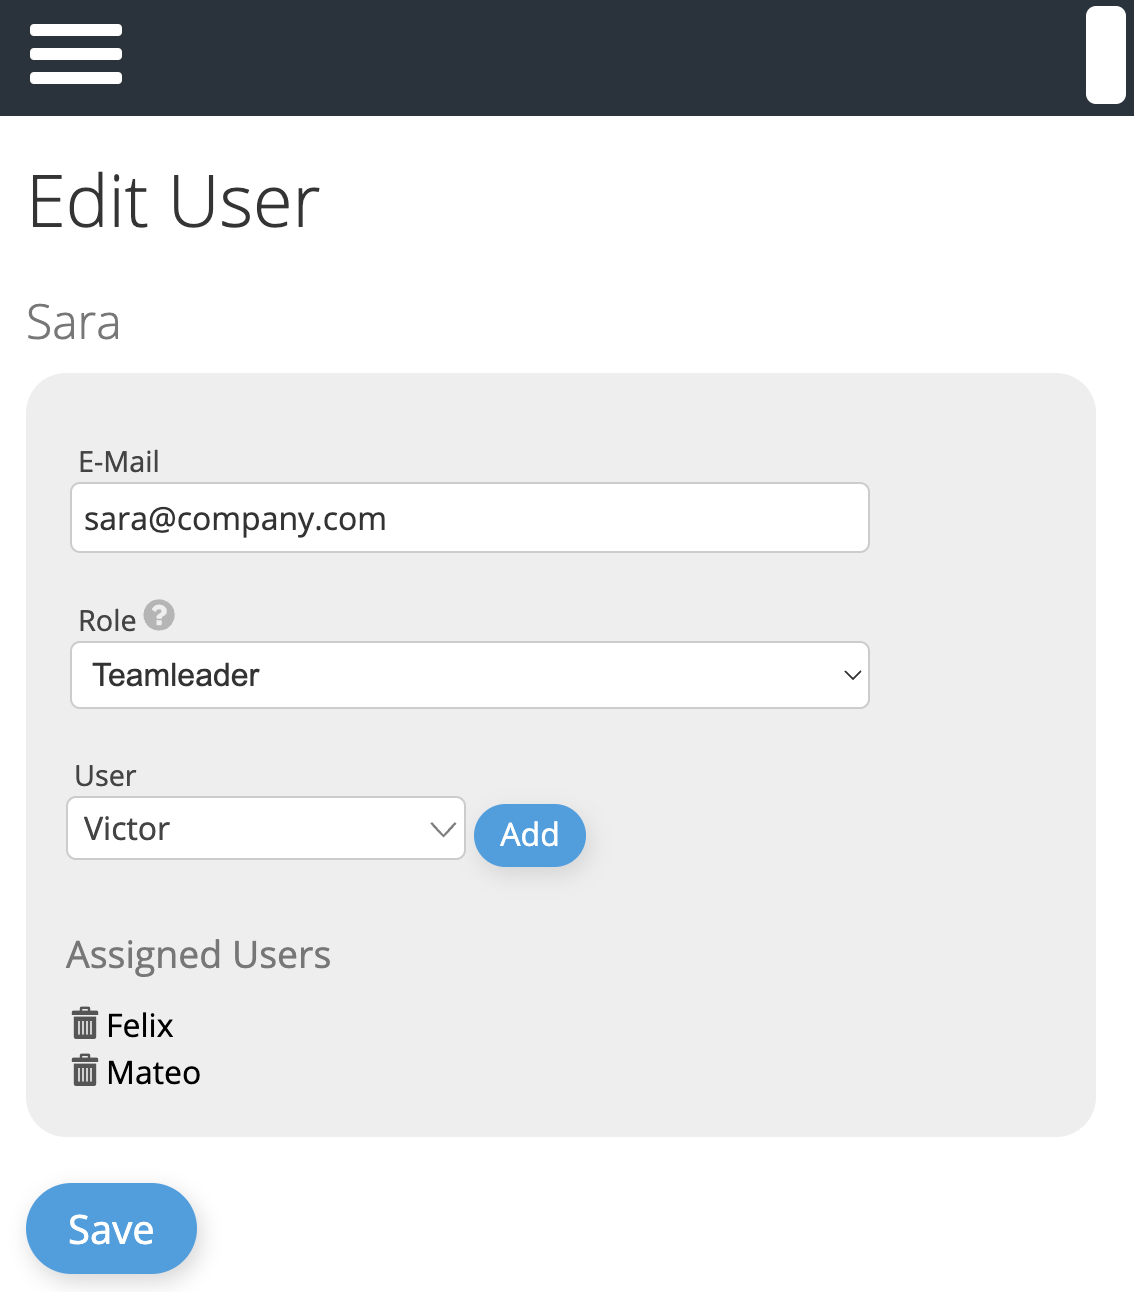Open the hamburger navigation menu

point(76,54)
